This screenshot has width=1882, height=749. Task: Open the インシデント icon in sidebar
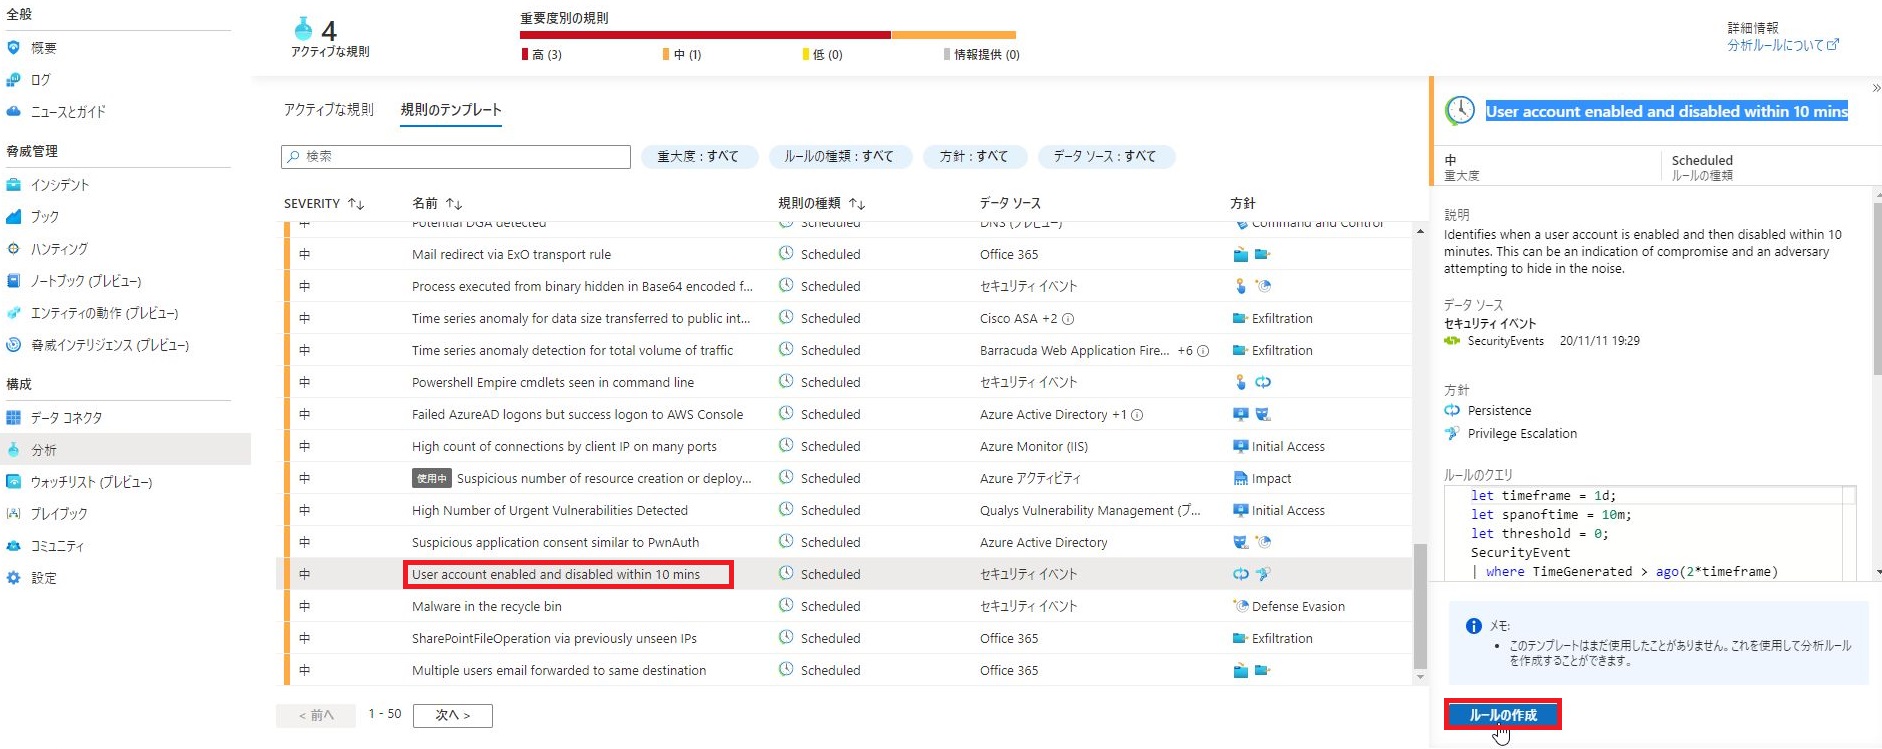[14, 185]
